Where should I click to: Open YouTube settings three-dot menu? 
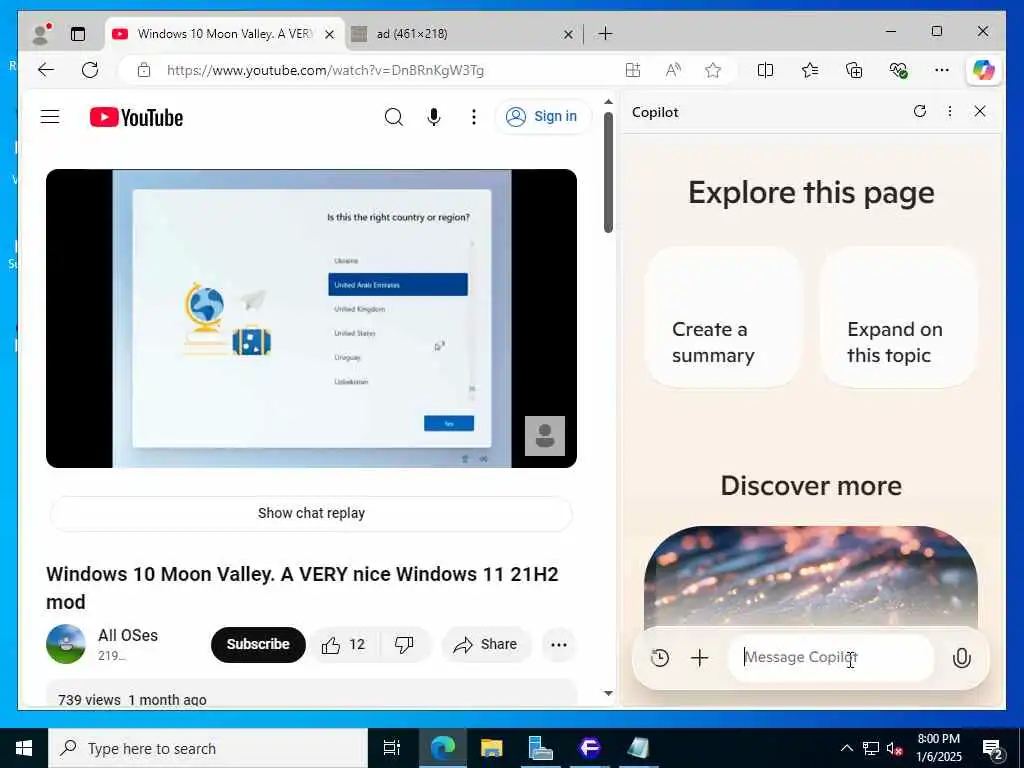[x=473, y=117]
